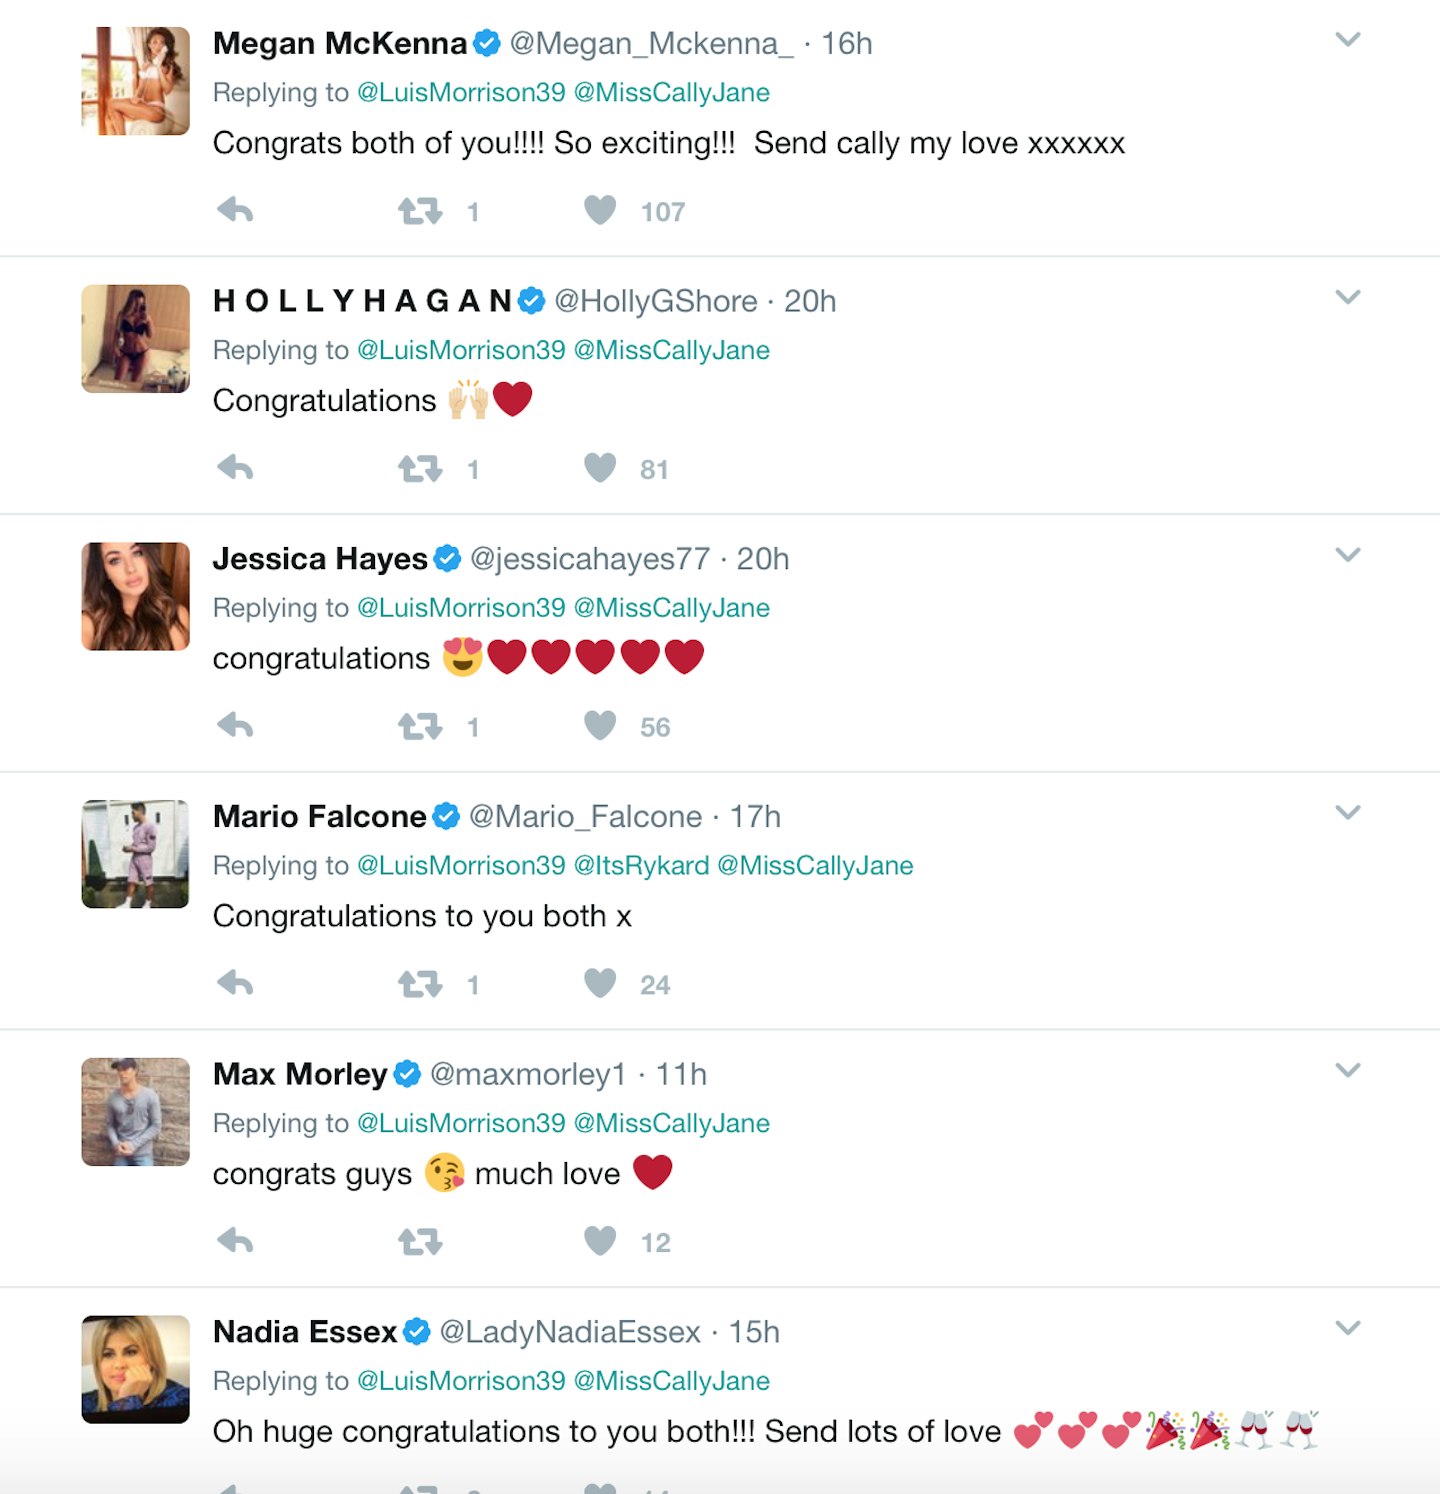Screen dimensions: 1440x1494
Task: Retweet Max Morley's congrats tweet
Action: [x=420, y=1241]
